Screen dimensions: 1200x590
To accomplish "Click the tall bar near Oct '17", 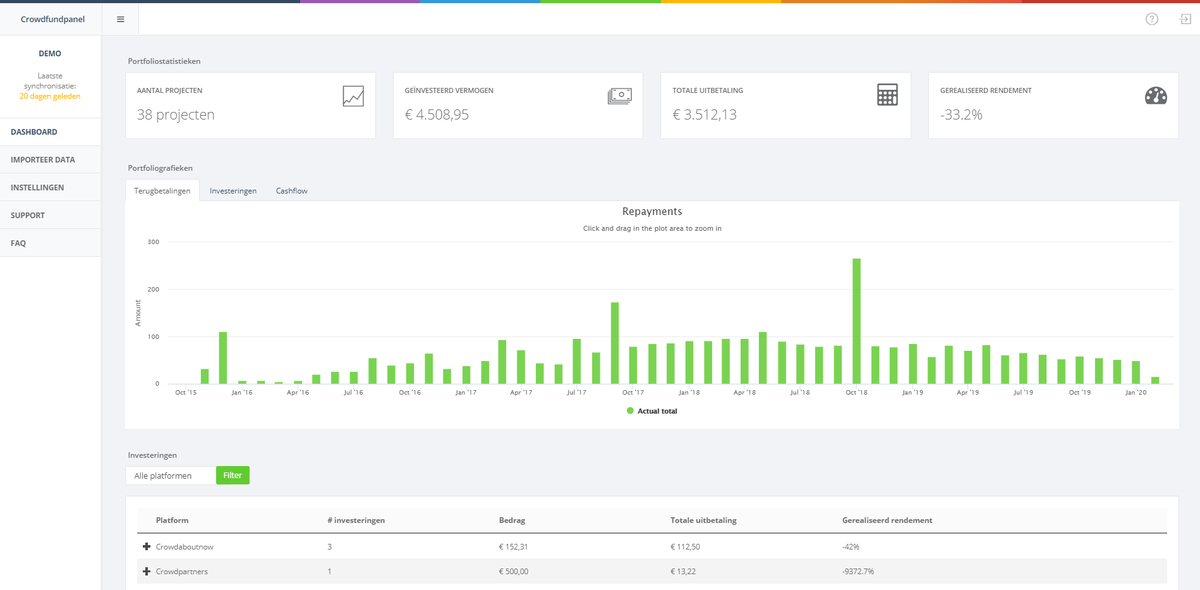I will tap(615, 343).
